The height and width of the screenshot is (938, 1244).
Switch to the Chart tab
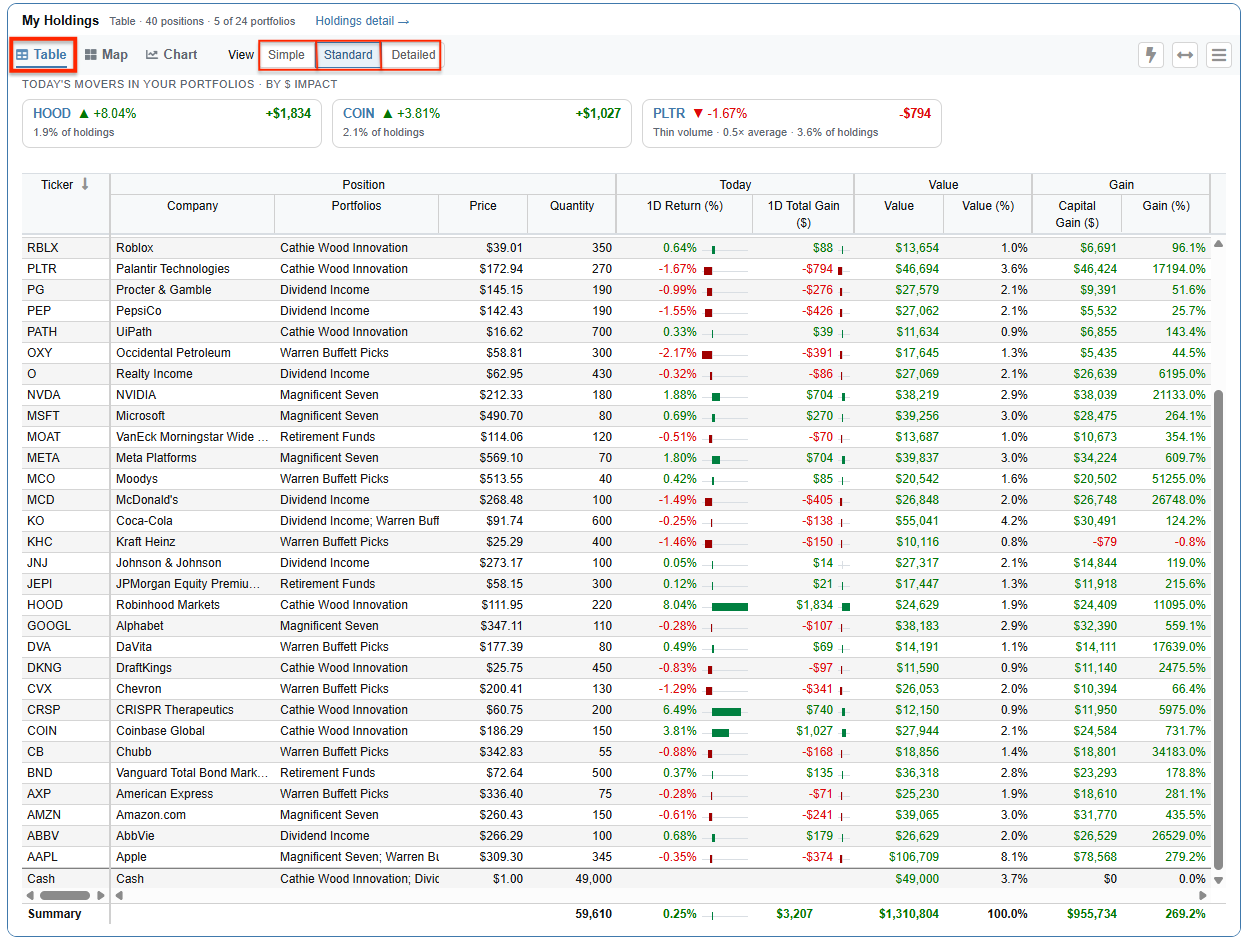172,55
